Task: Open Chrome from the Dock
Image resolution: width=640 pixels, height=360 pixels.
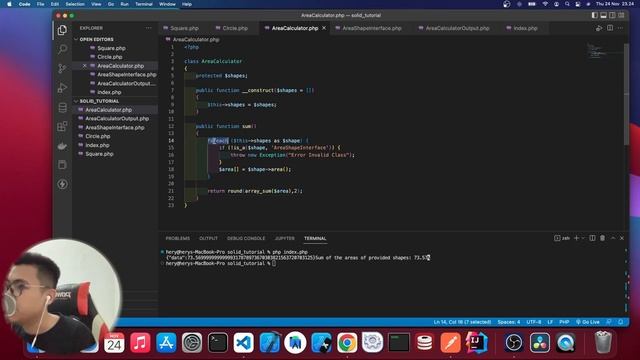Action: click(347, 342)
